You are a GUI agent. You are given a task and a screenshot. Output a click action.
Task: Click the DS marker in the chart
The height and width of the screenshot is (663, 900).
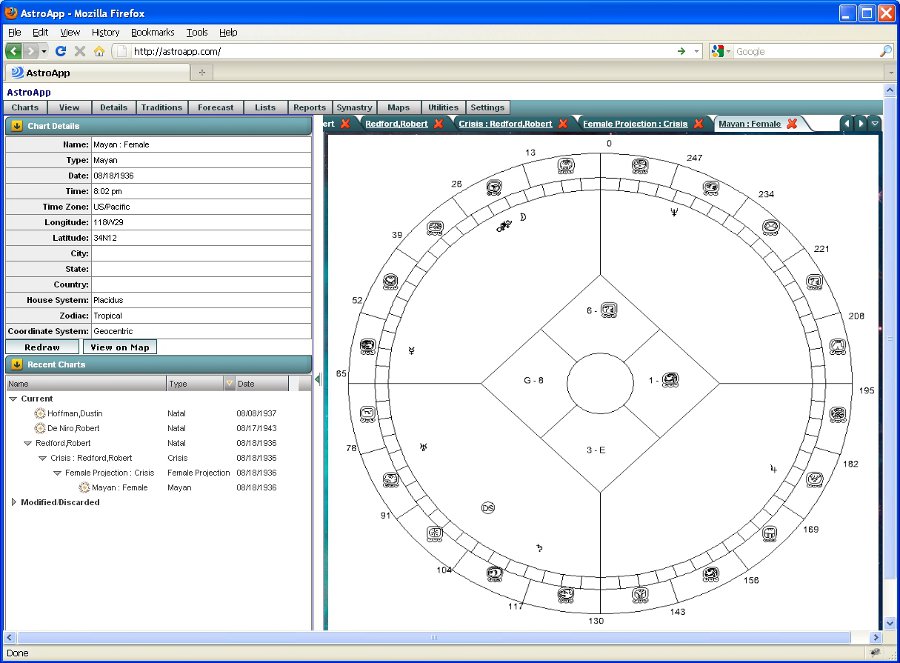click(488, 508)
